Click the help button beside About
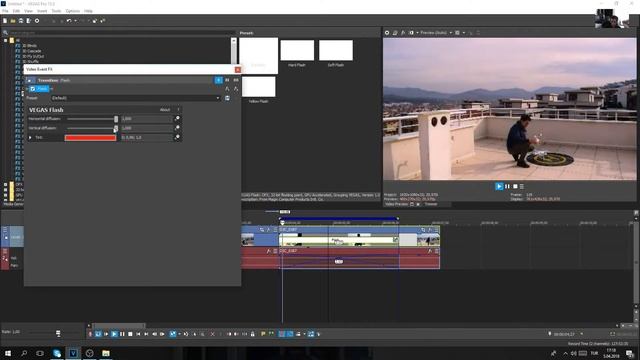This screenshot has width=640, height=360. (178, 110)
